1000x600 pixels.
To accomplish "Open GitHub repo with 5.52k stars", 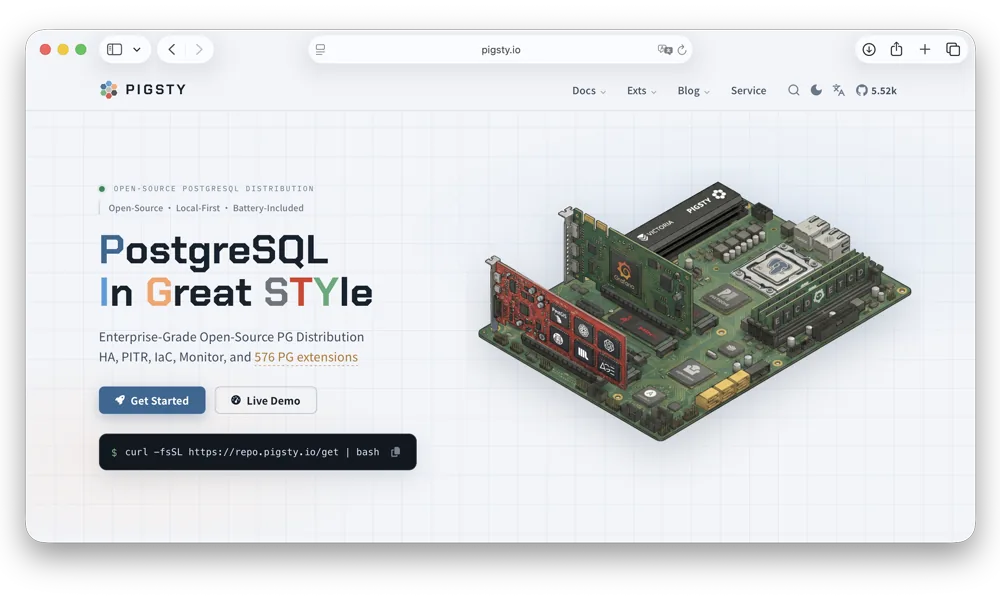I will point(876,91).
